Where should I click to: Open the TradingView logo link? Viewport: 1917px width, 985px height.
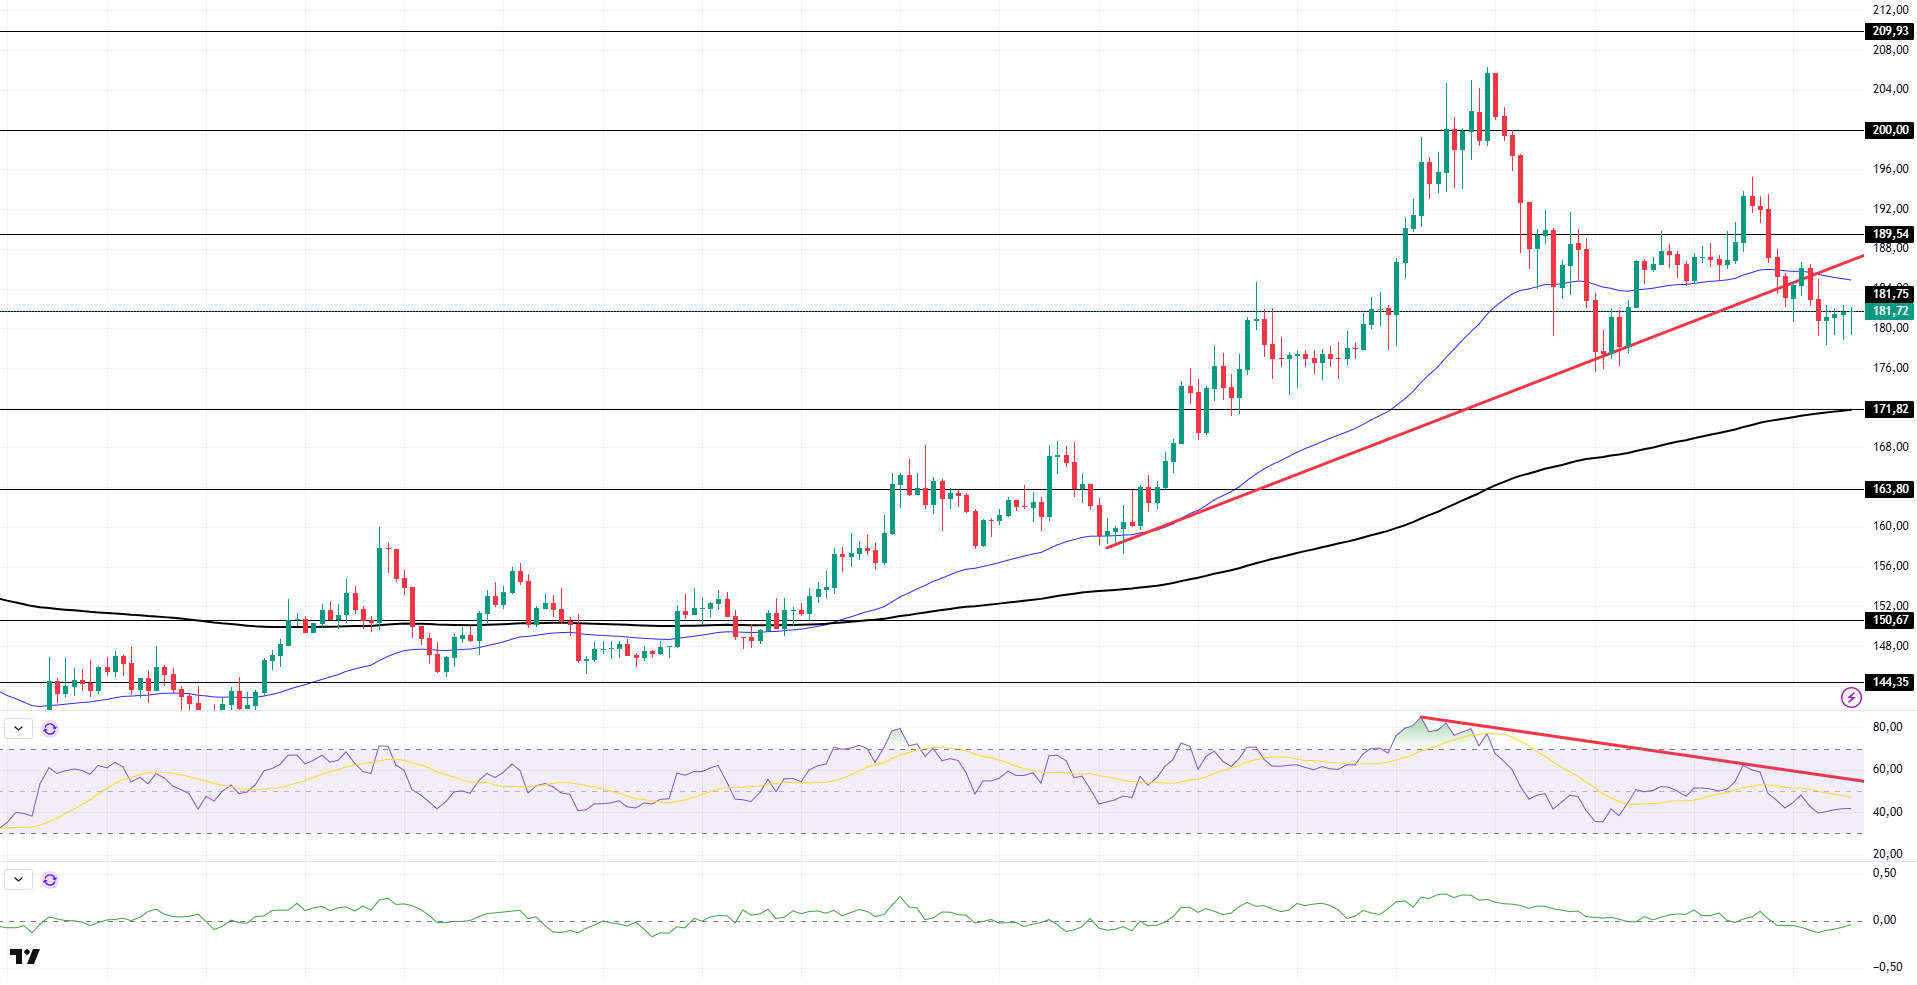(25, 956)
